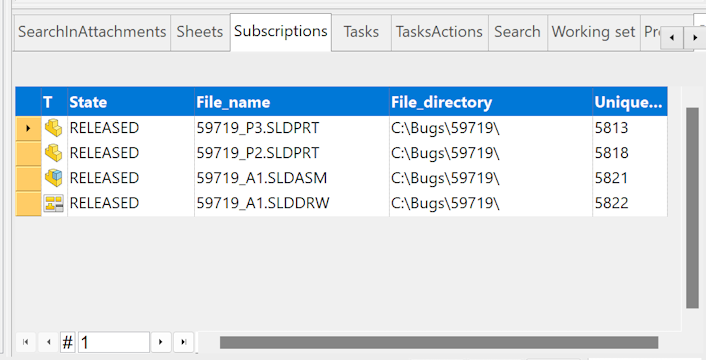Go to the previous record

coord(49,342)
